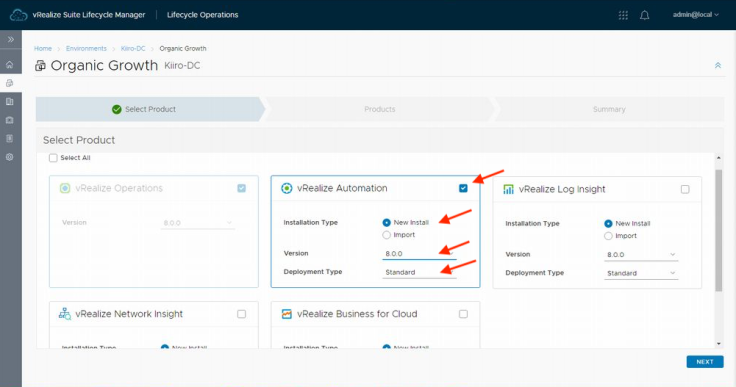Image resolution: width=736 pixels, height=387 pixels.
Task: Go to the Summary wizard step
Action: coord(609,109)
